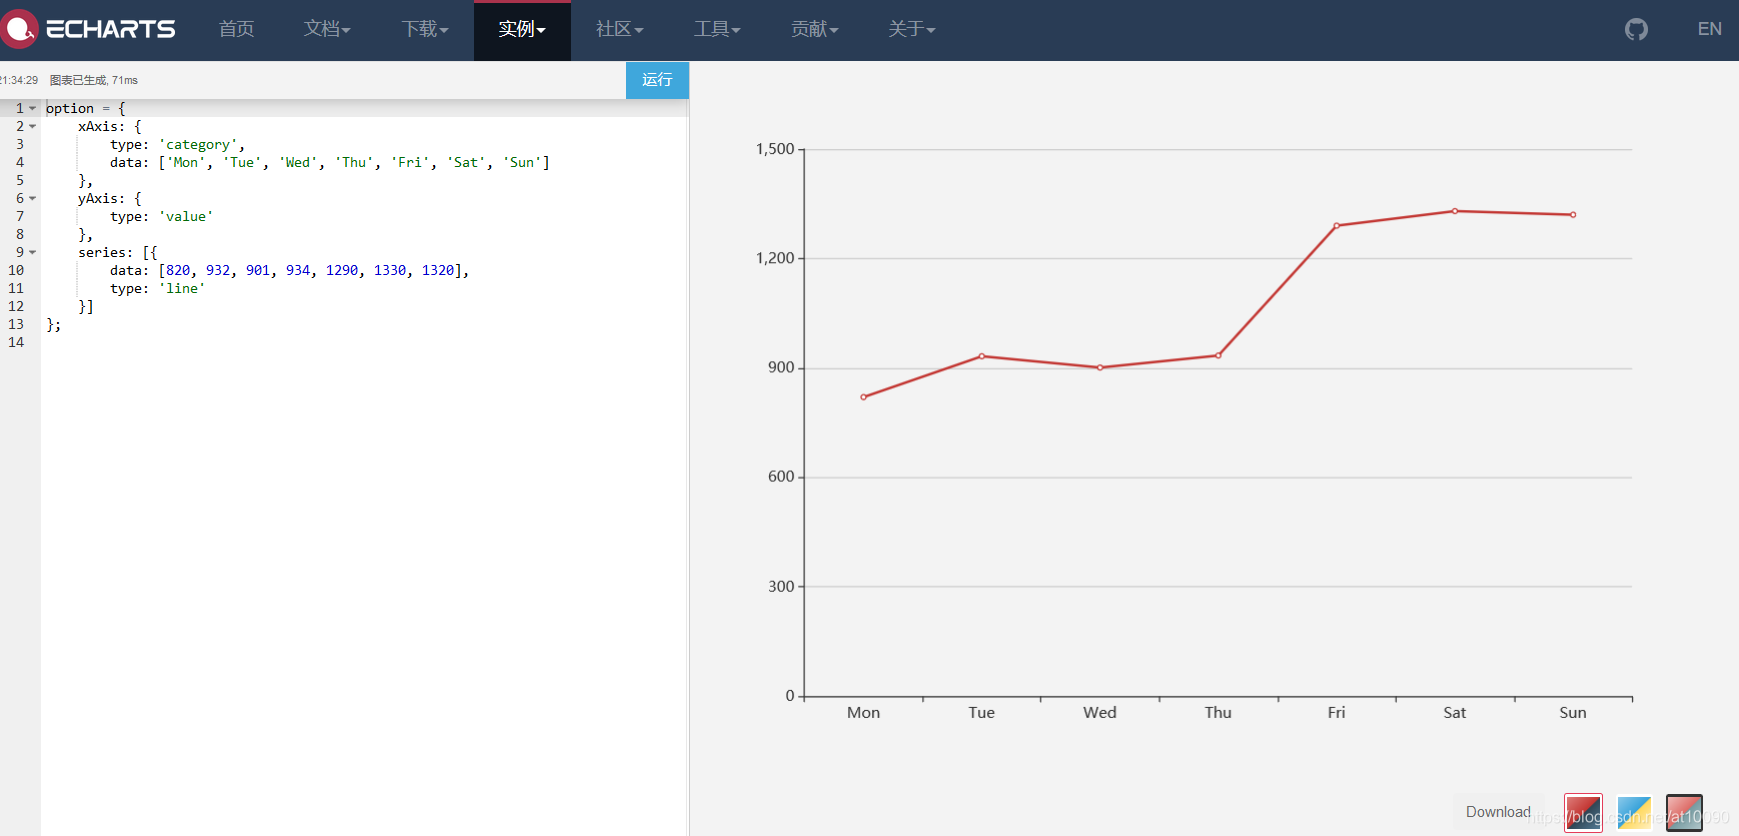
Task: Click the Fri x-axis label
Action: pos(1336,712)
